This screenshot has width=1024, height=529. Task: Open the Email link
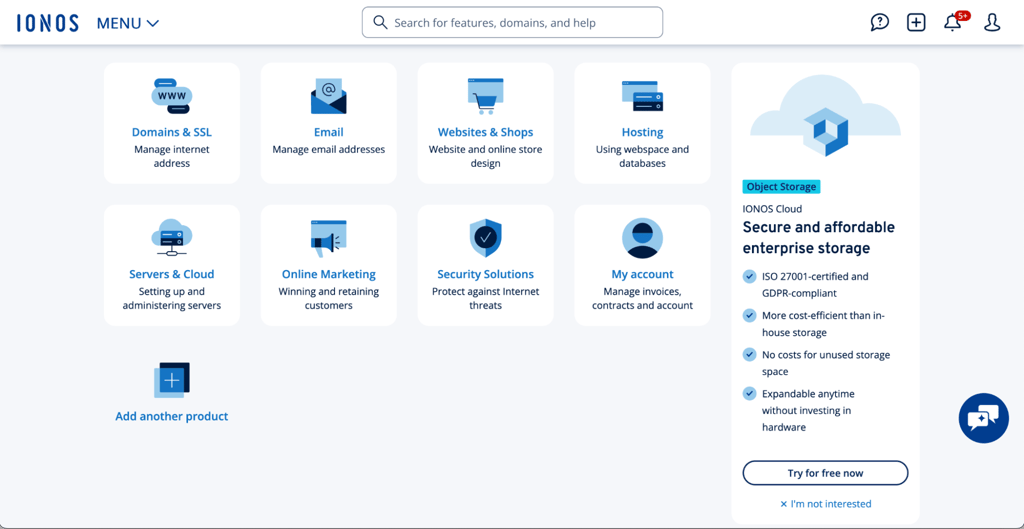tap(328, 132)
